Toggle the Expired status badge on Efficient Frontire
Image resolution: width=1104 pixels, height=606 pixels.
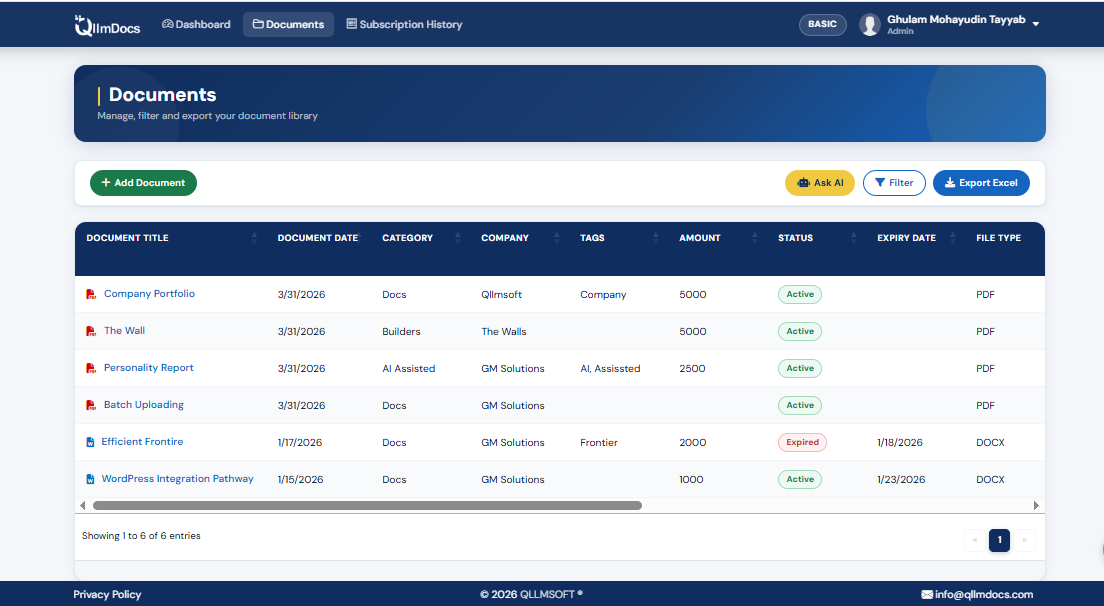click(802, 441)
